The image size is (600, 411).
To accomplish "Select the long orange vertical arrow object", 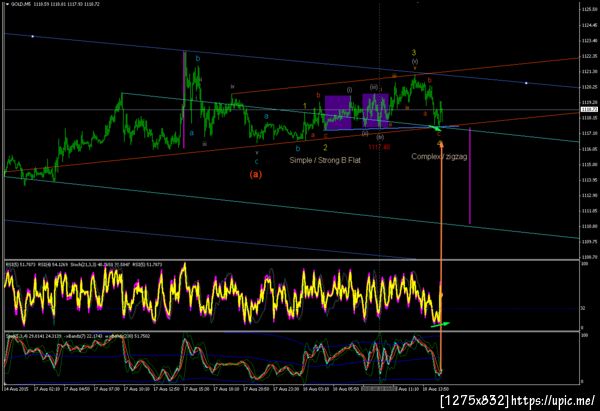I will [442, 256].
